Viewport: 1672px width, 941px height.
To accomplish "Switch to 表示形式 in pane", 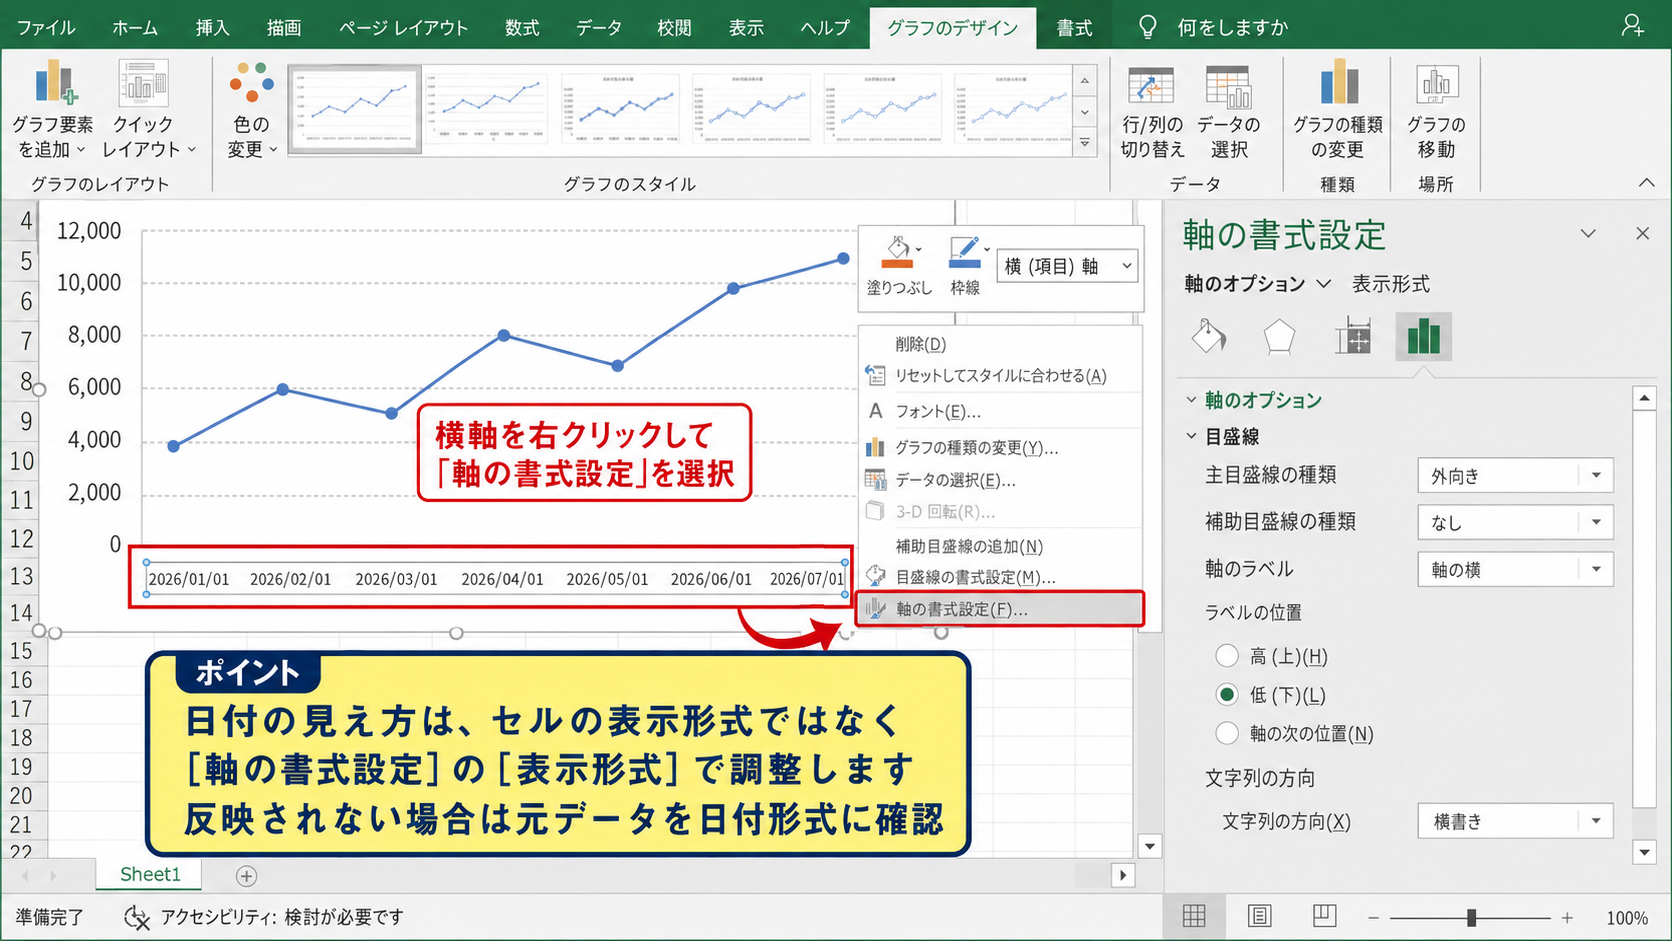I will [x=1390, y=284].
